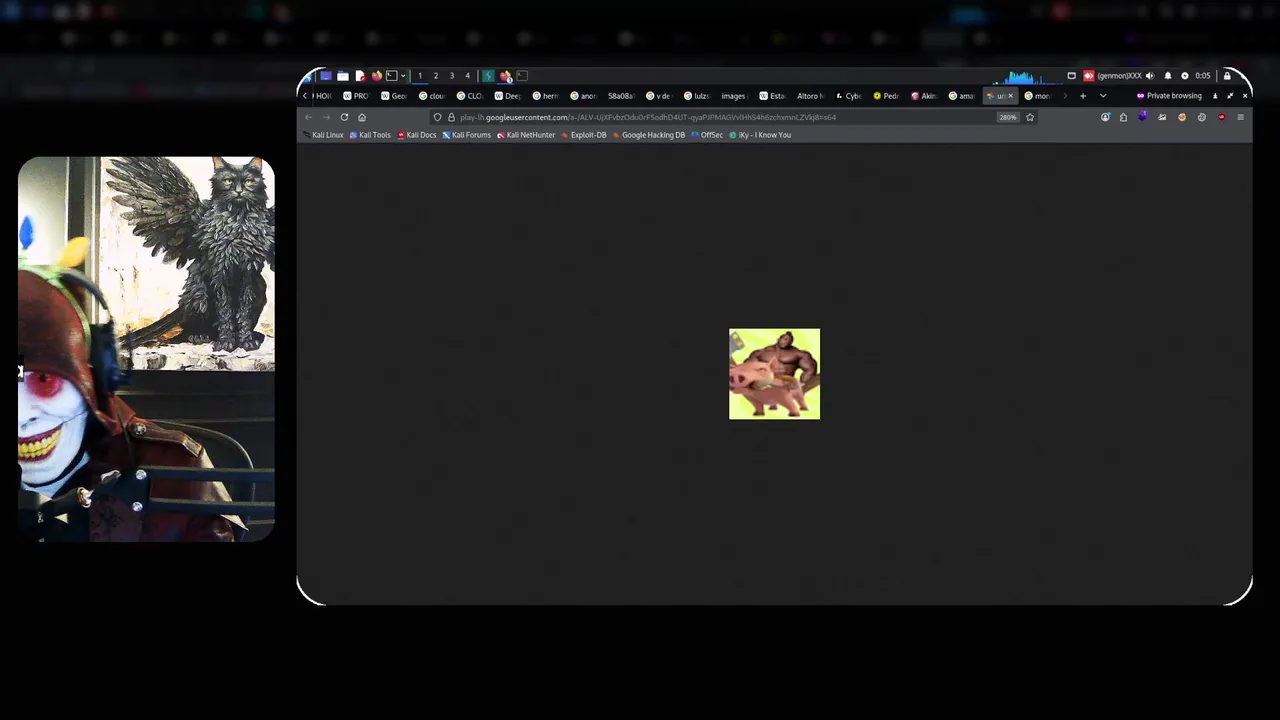Open the Exploit-DB bookmark
Image resolution: width=1280 pixels, height=720 pixels.
point(584,135)
